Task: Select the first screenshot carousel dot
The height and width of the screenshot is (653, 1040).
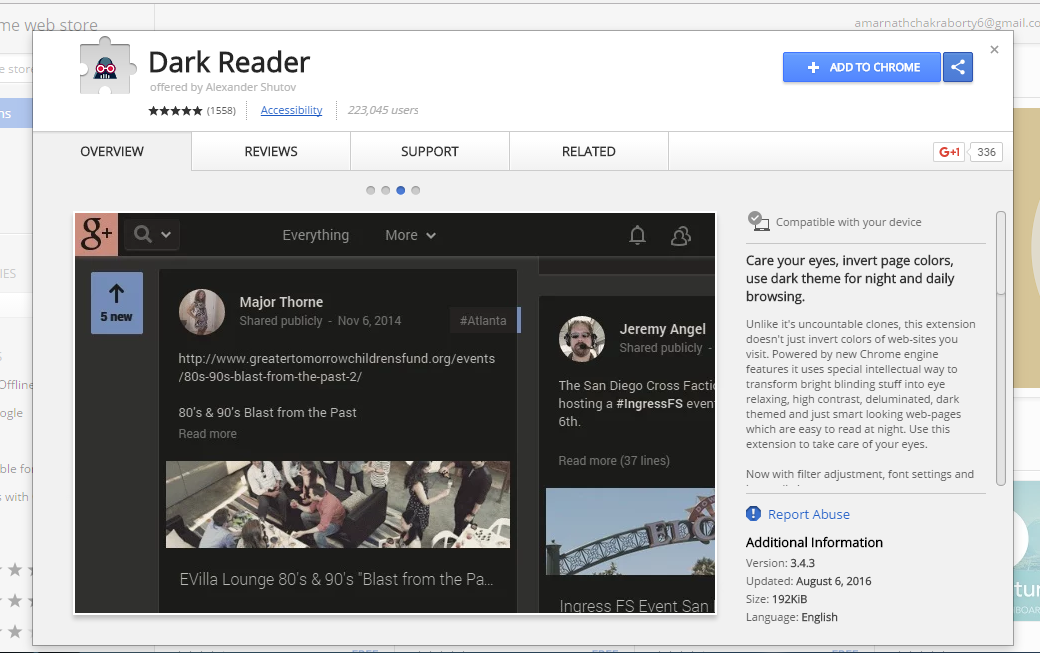Action: 371,190
